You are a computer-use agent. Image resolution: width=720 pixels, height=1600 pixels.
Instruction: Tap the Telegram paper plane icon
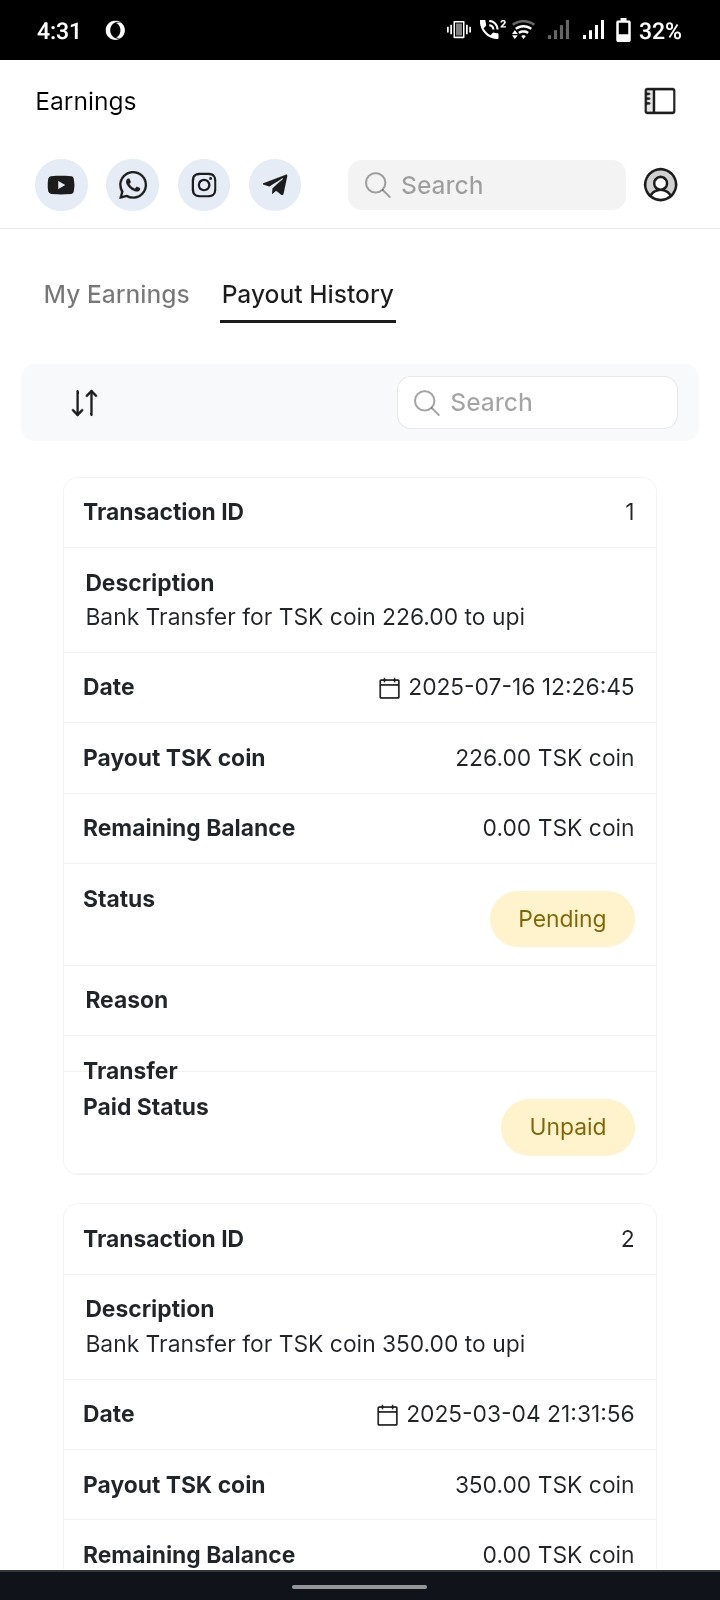click(275, 185)
